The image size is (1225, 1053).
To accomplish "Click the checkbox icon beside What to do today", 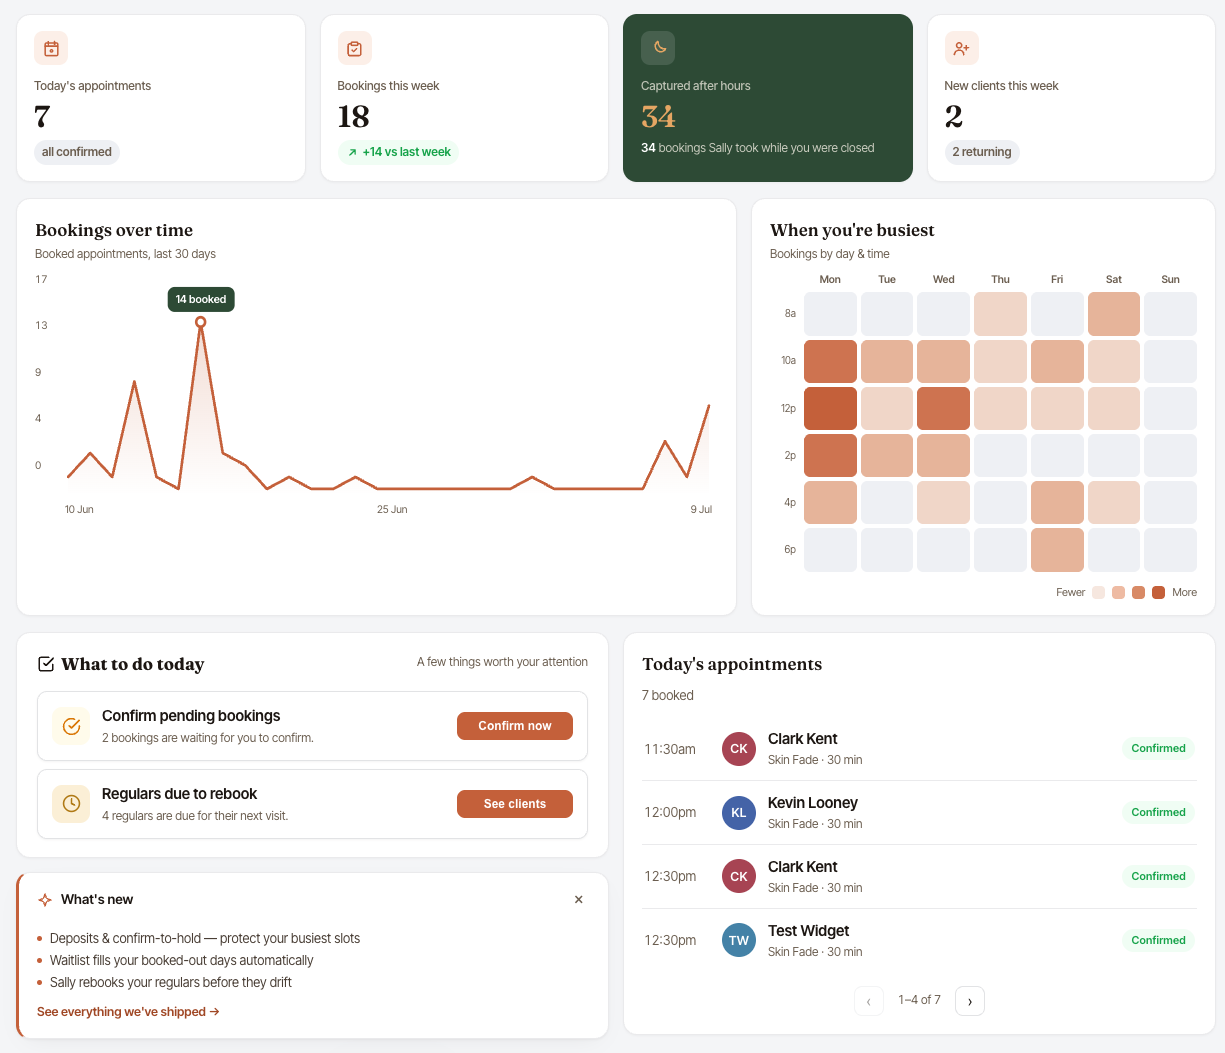I will (x=46, y=664).
